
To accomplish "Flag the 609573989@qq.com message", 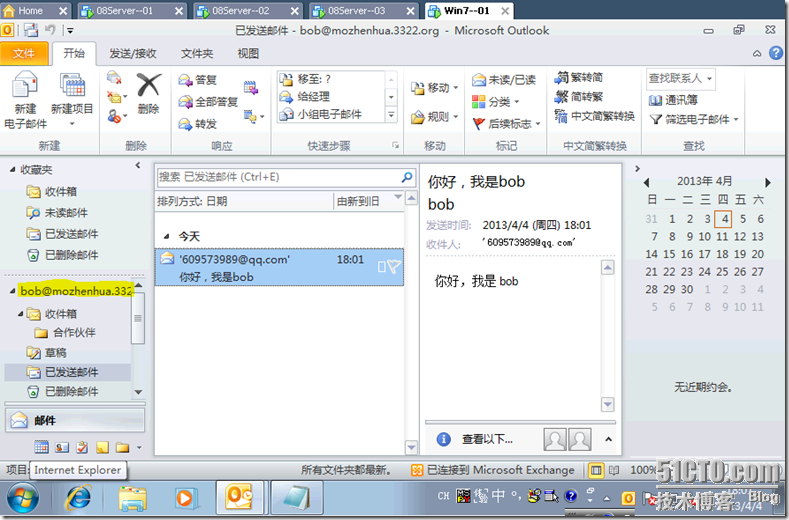I will click(x=394, y=266).
